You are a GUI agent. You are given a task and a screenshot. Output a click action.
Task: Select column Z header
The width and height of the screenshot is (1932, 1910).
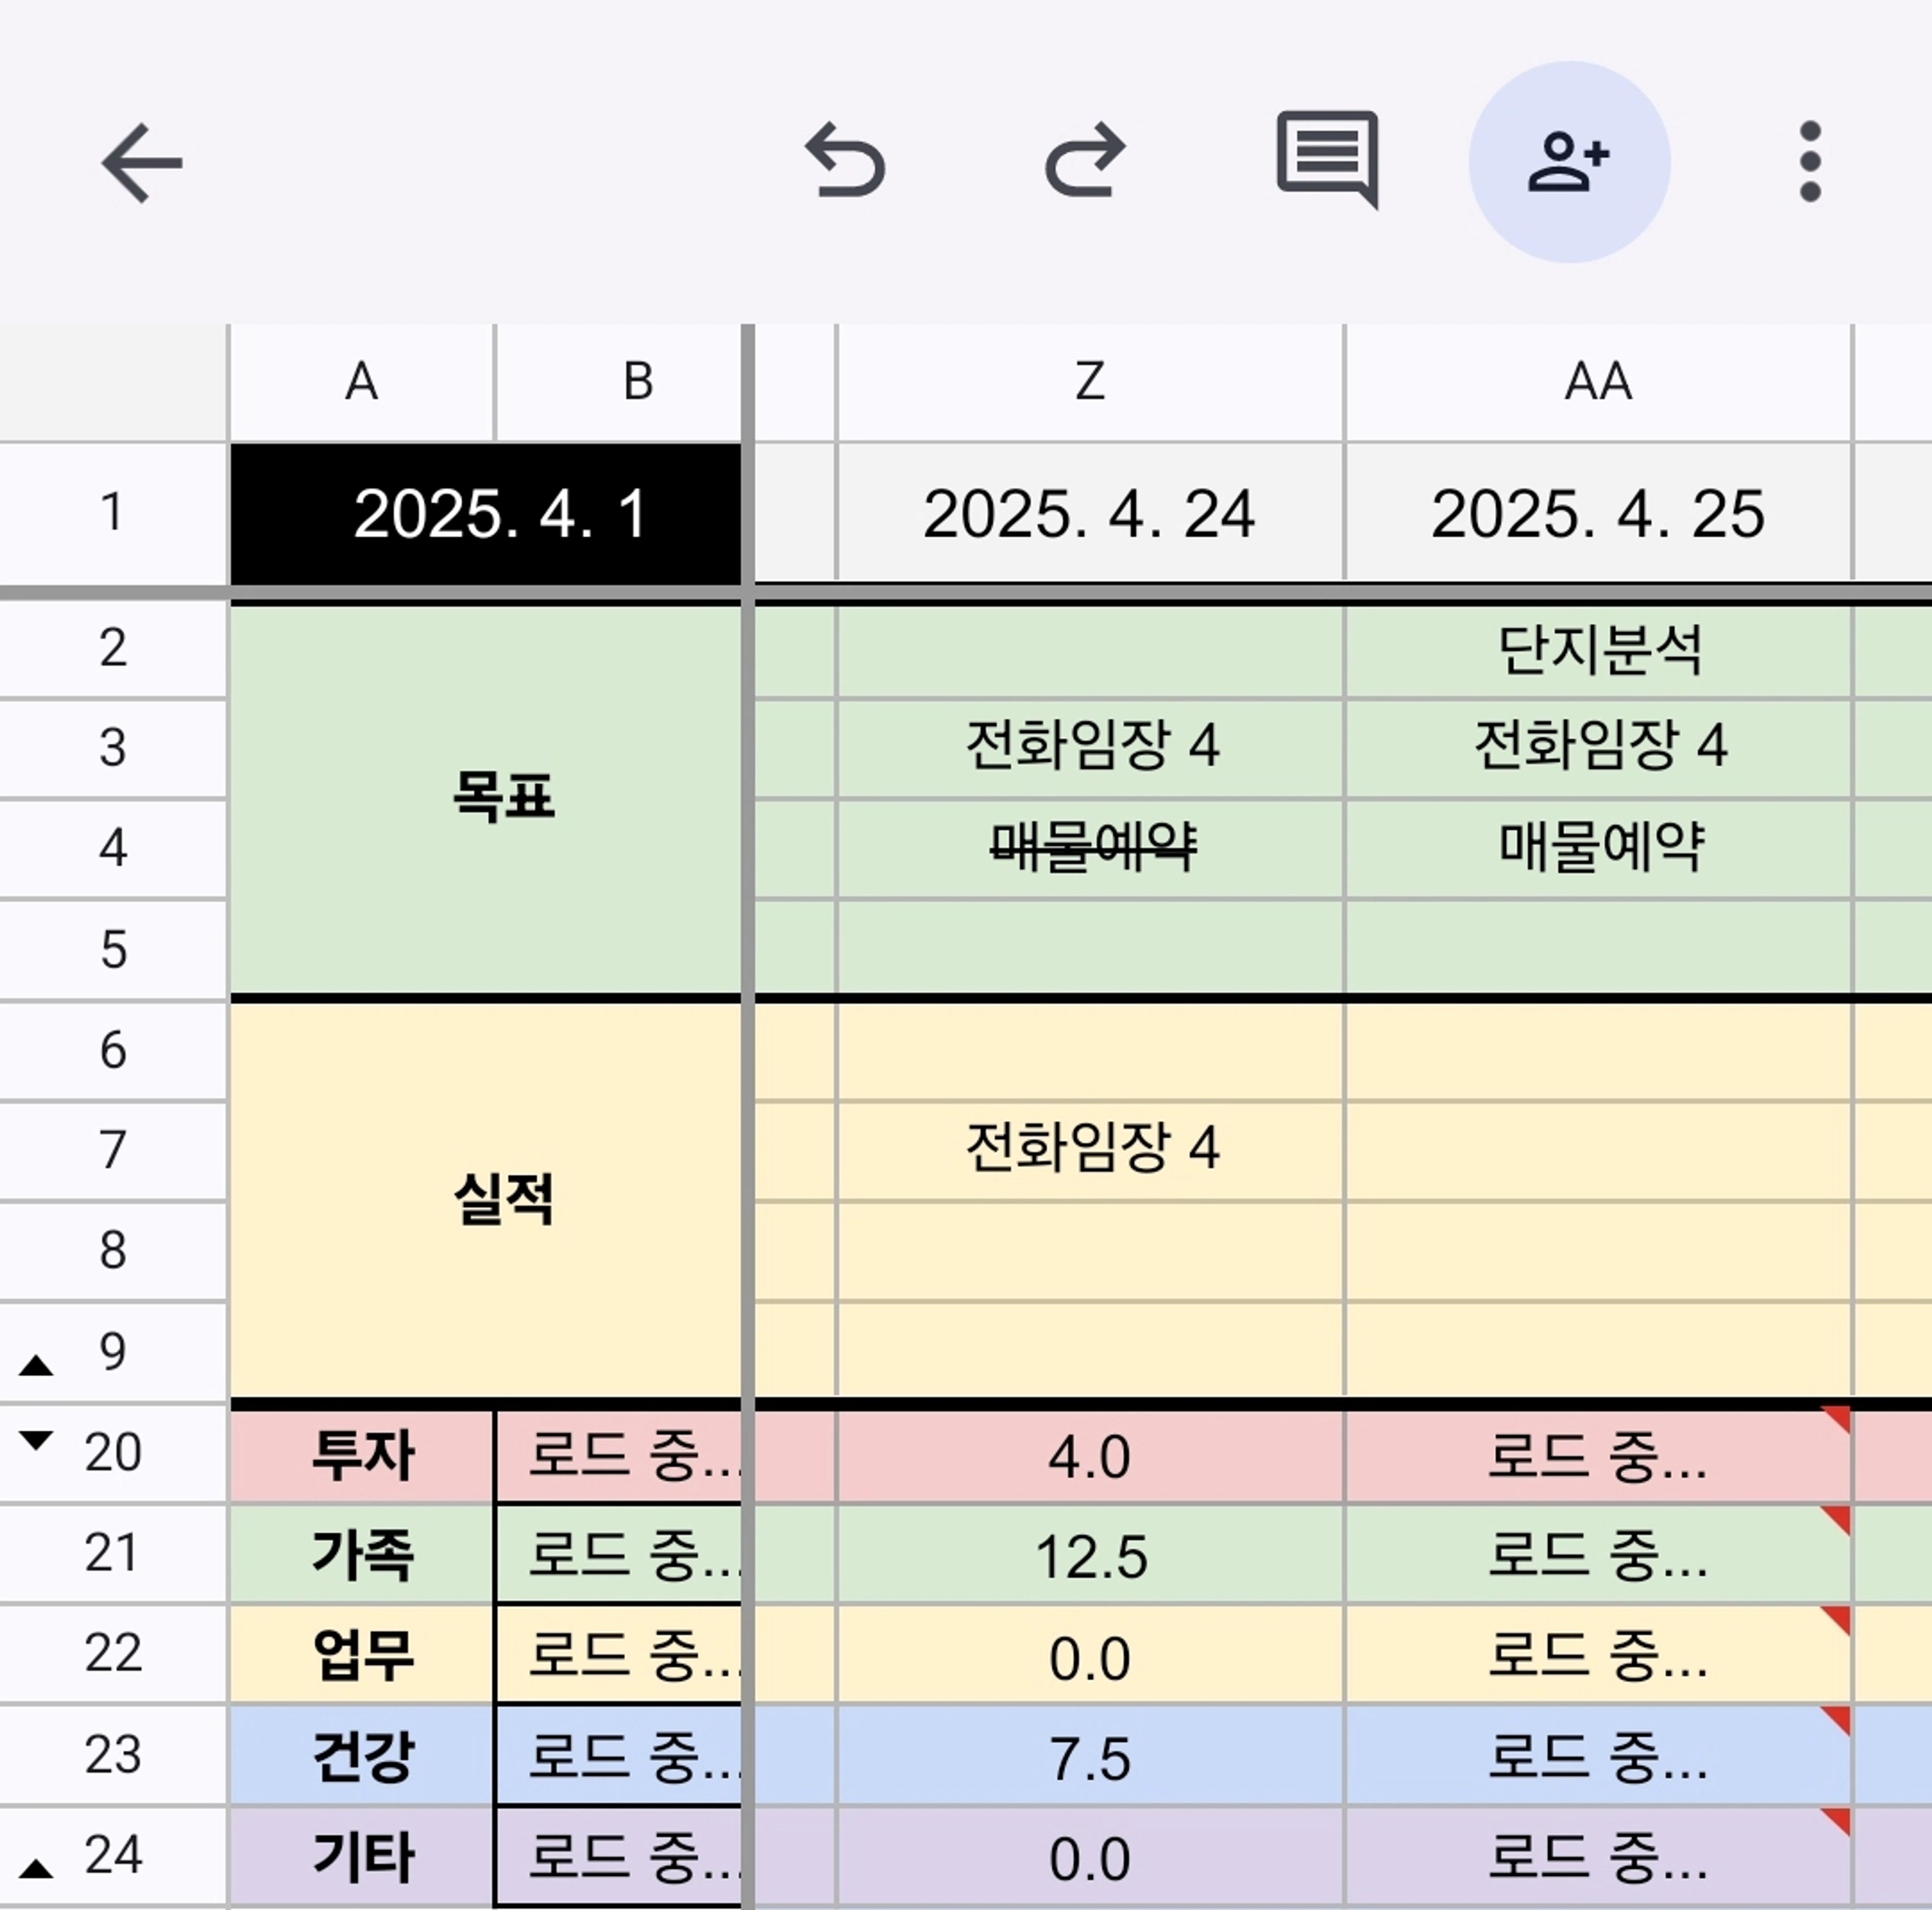[x=1090, y=382]
